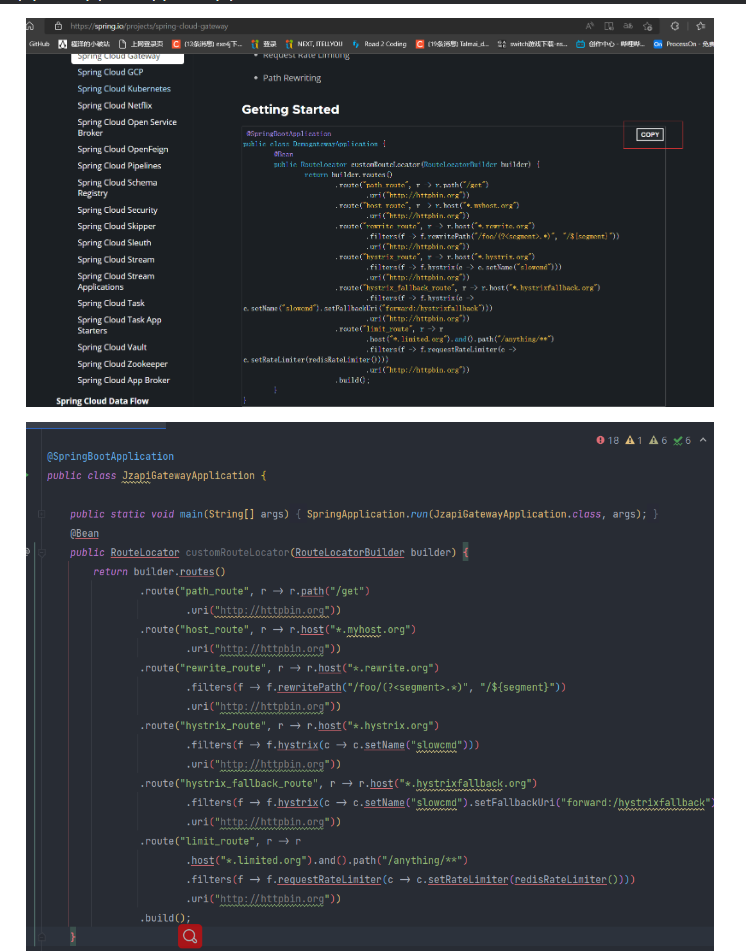
Task: Open Spring Cloud Schema Registry link
Action: (117, 187)
